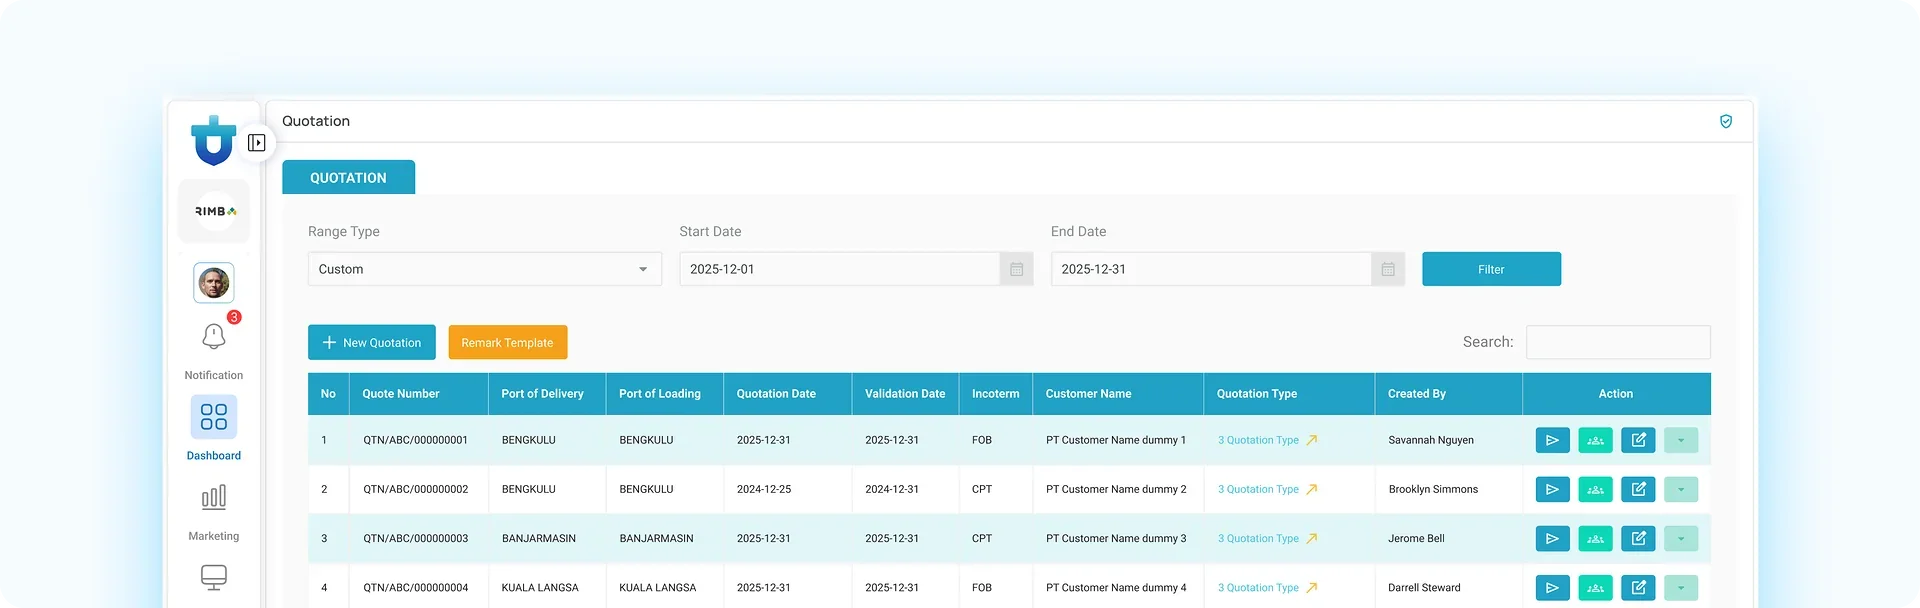Click group icon for QTN/ABC/000000001
Image resolution: width=1920 pixels, height=608 pixels.
tap(1595, 440)
